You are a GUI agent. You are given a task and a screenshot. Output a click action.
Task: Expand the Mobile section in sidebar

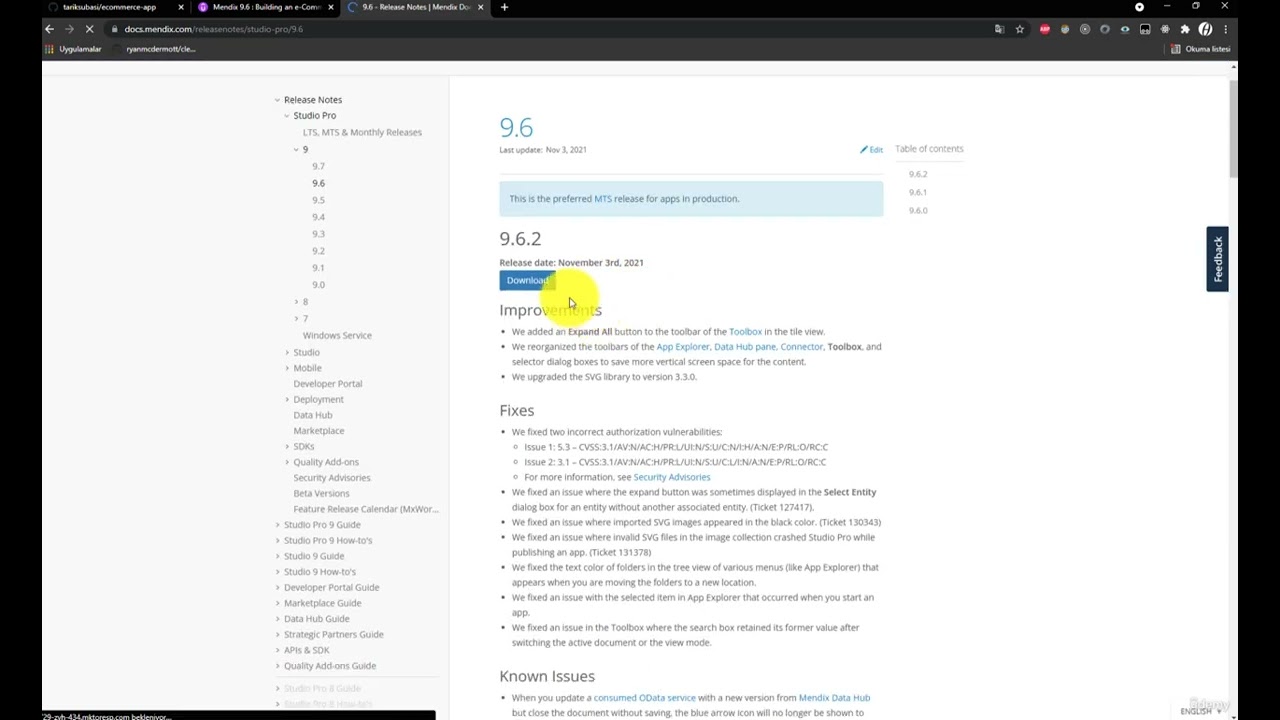click(287, 368)
